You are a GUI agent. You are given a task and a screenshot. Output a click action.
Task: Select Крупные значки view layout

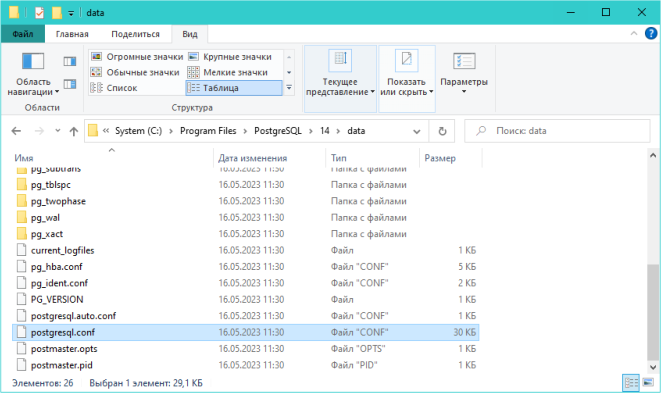pos(230,57)
